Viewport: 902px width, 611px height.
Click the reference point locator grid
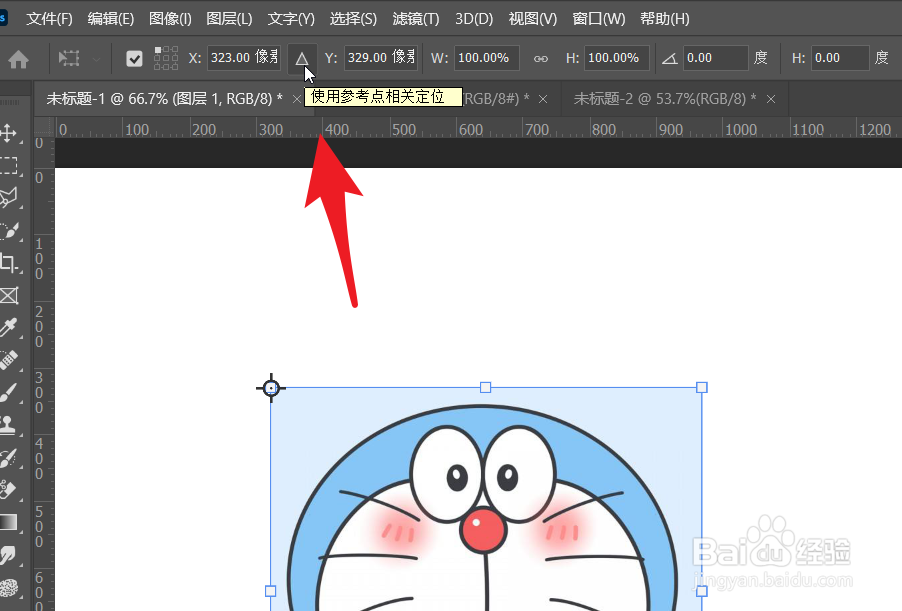point(166,58)
